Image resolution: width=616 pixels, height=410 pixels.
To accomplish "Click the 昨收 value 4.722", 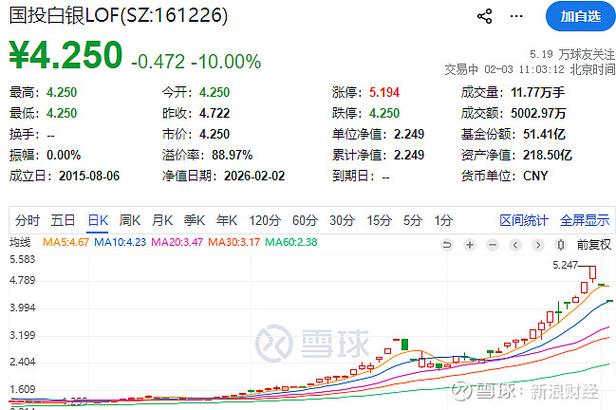I will (214, 113).
